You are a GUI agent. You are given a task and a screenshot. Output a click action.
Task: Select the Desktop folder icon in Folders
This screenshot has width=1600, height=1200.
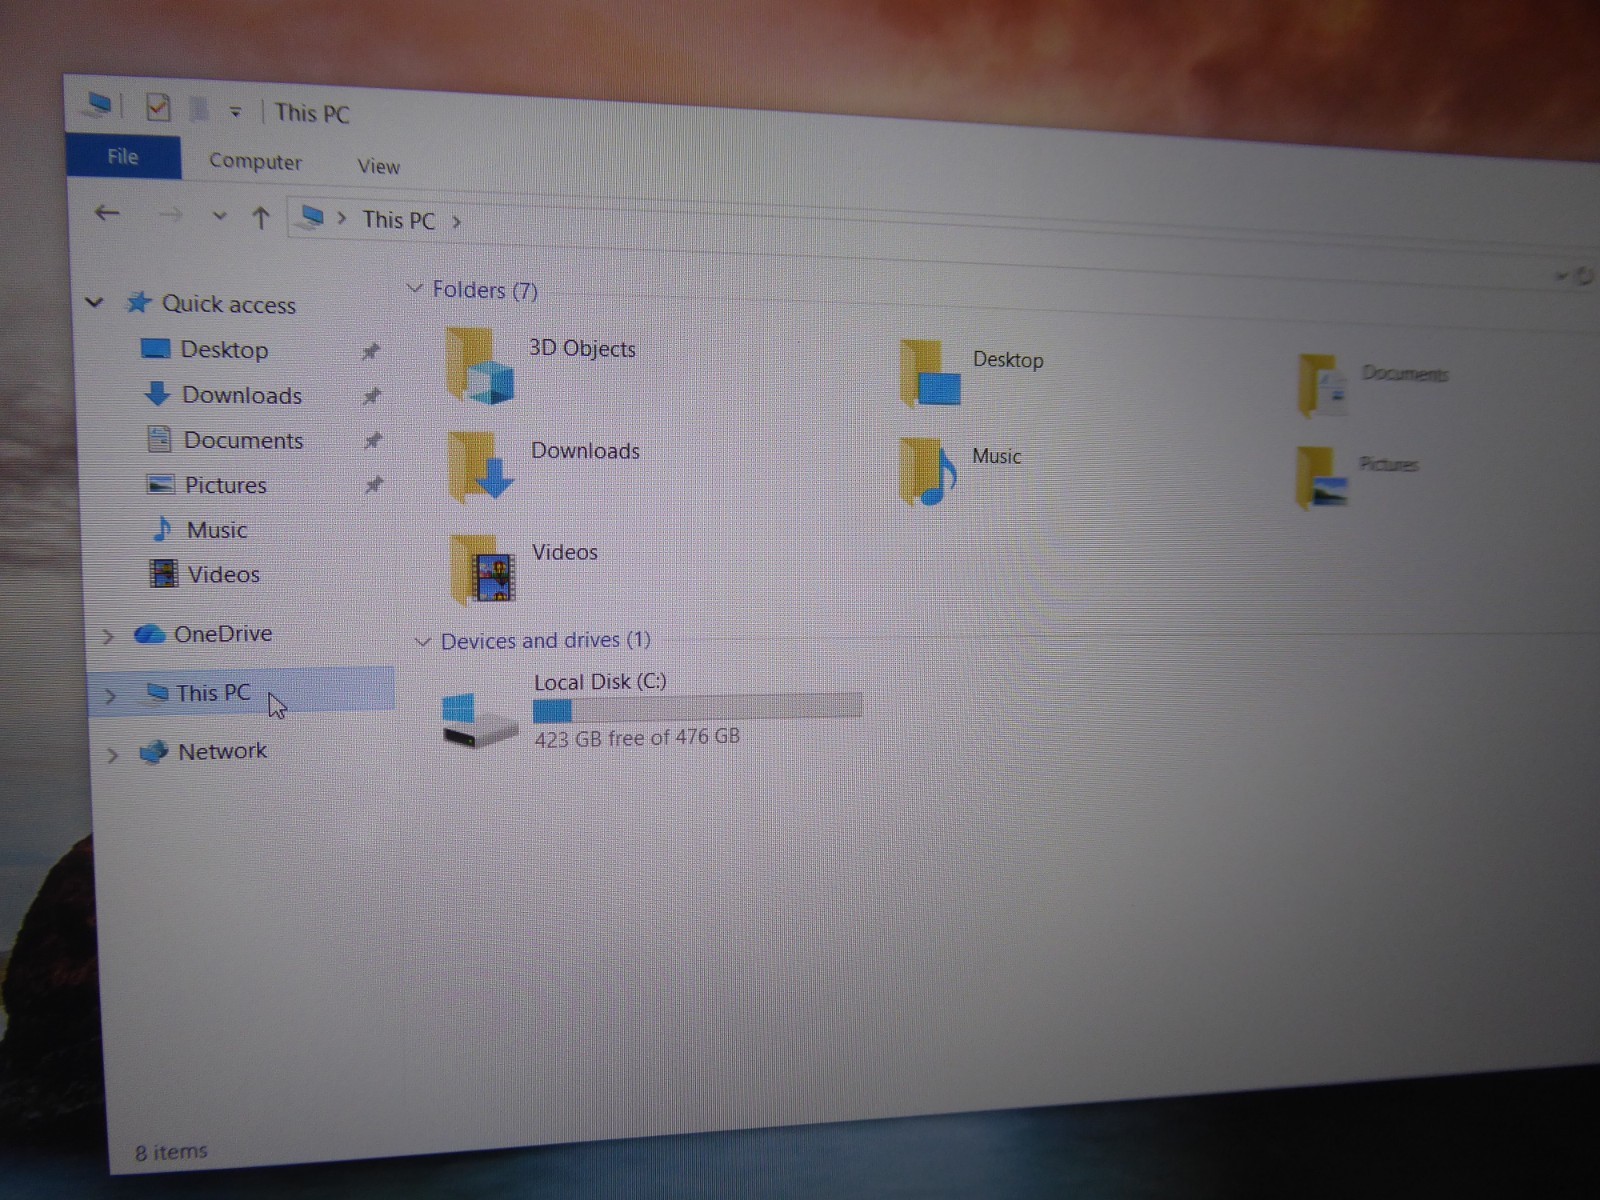click(929, 374)
